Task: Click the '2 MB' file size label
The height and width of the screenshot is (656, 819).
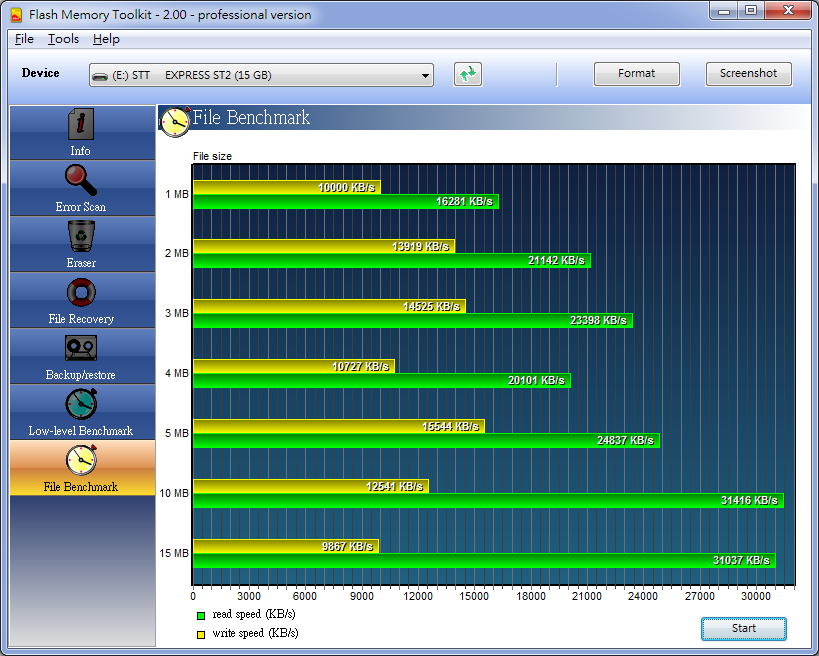Action: point(177,253)
